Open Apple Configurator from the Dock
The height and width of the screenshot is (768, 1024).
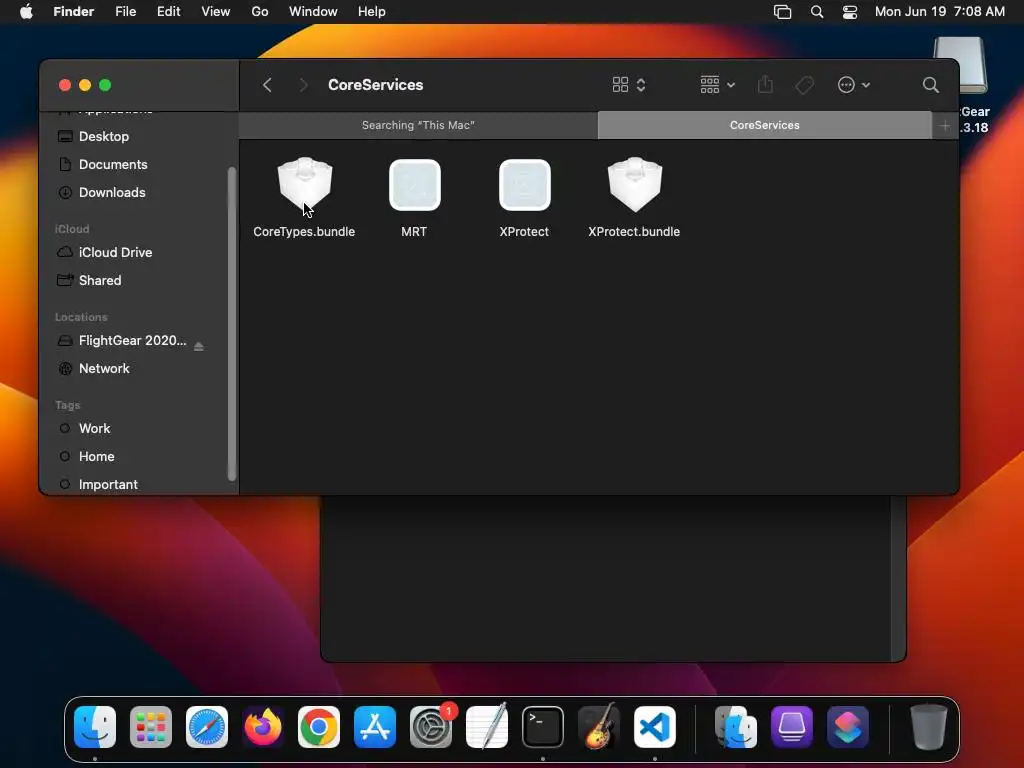click(792, 727)
